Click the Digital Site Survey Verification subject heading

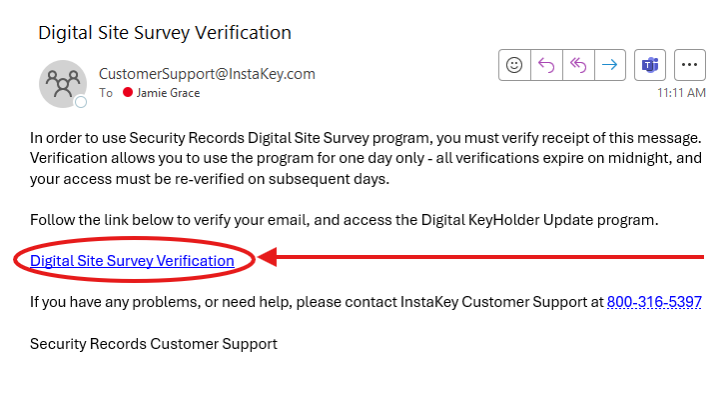click(x=165, y=32)
